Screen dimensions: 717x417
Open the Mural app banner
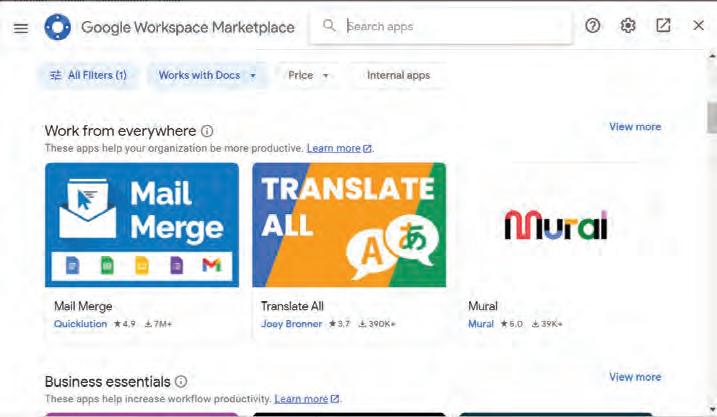click(556, 225)
